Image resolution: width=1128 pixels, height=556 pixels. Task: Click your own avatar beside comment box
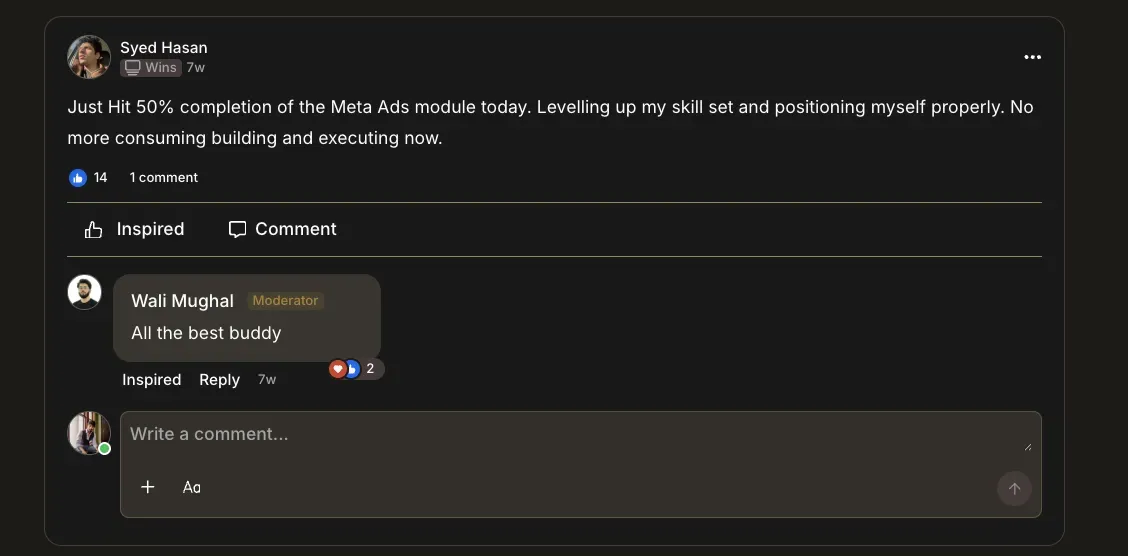(88, 433)
